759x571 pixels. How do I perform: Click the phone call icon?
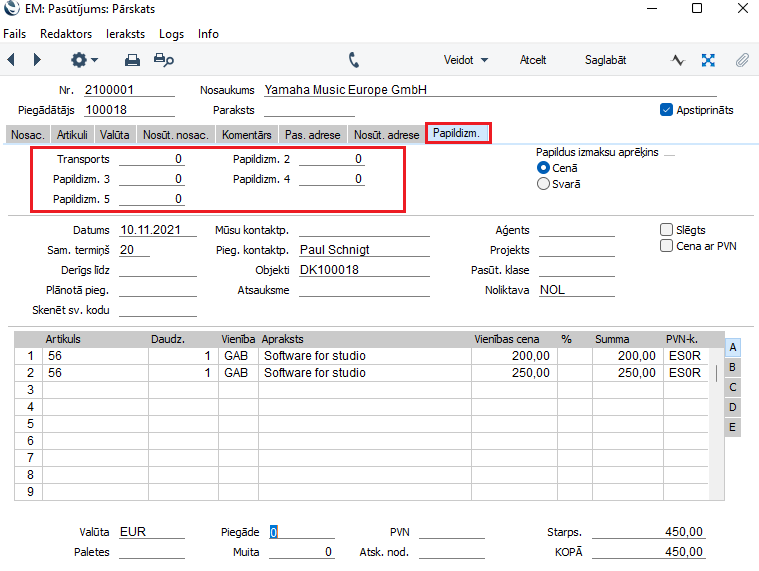[354, 60]
